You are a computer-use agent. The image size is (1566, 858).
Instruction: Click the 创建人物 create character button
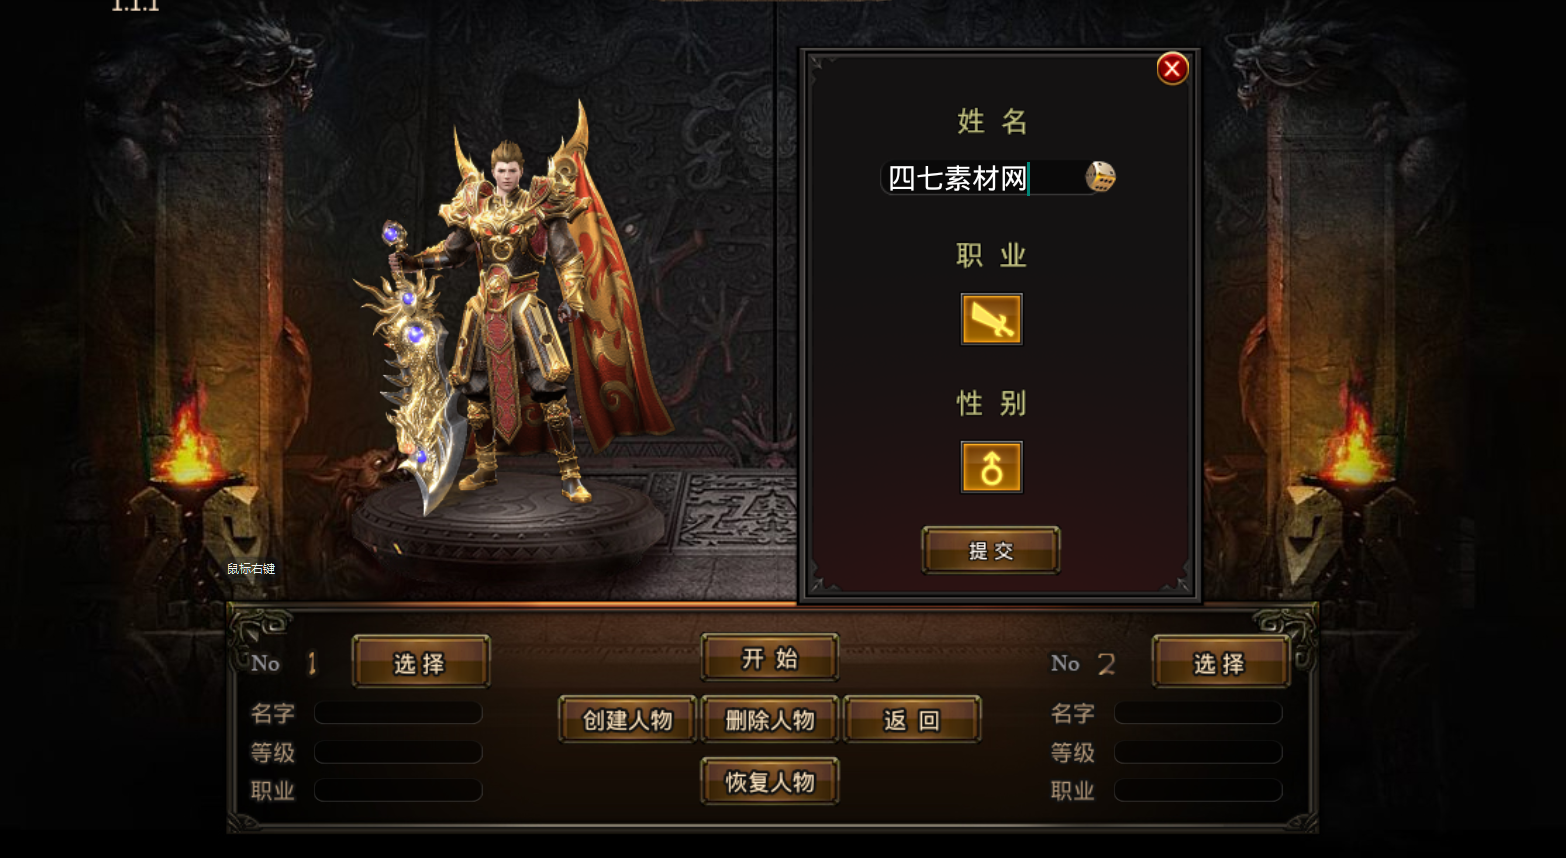tap(627, 720)
